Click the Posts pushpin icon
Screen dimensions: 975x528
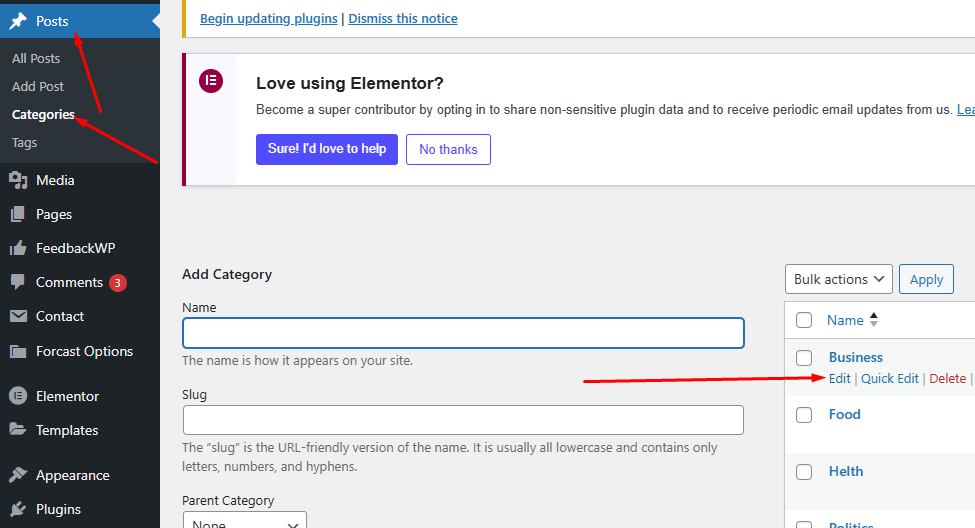18,21
